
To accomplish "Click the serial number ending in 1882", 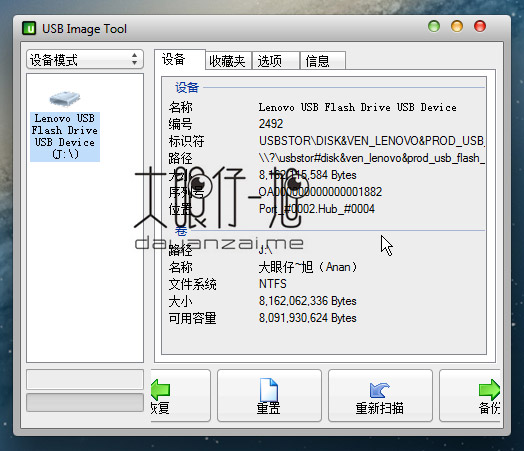I will (x=320, y=192).
